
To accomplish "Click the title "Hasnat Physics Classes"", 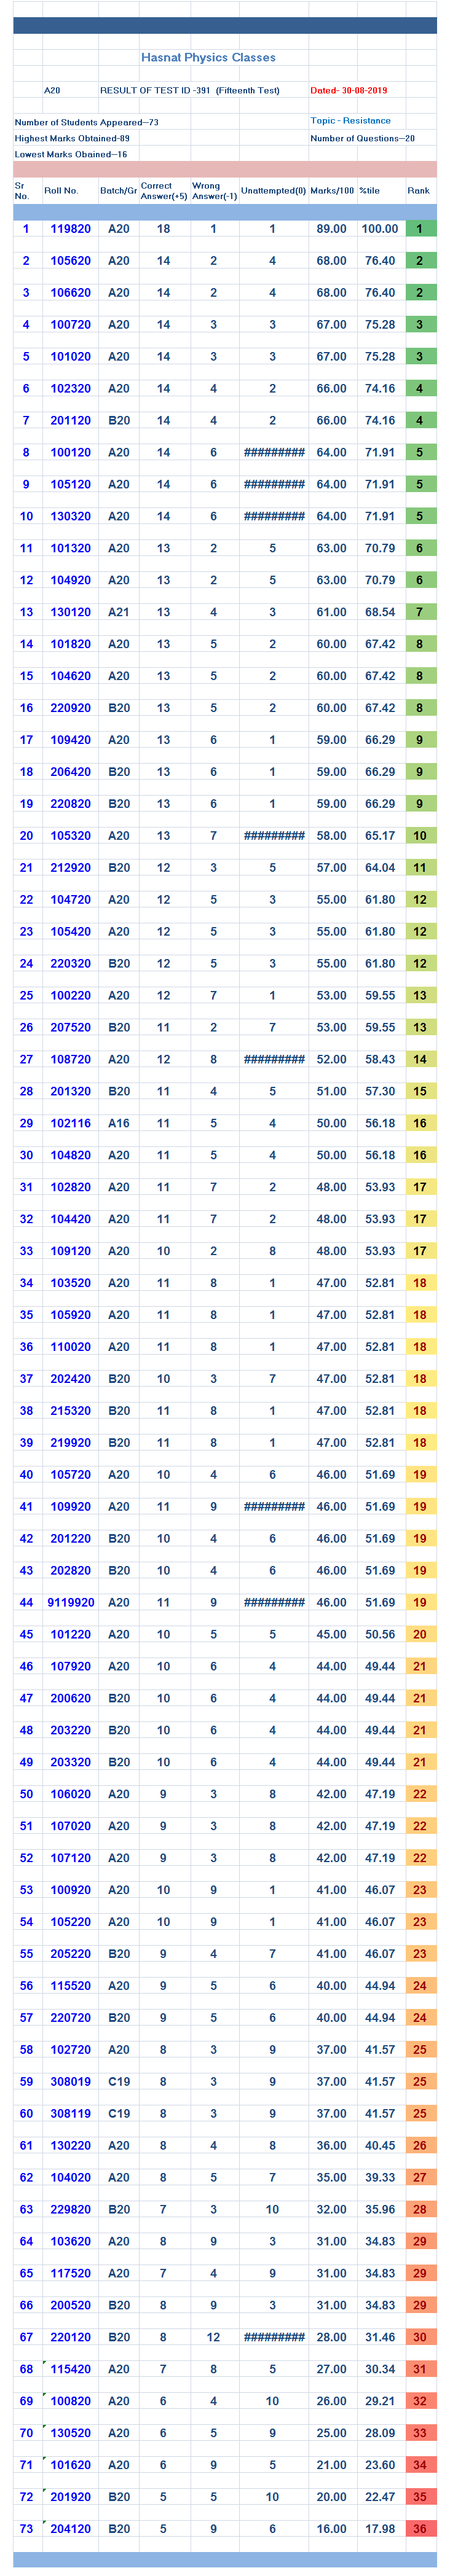I will [208, 58].
